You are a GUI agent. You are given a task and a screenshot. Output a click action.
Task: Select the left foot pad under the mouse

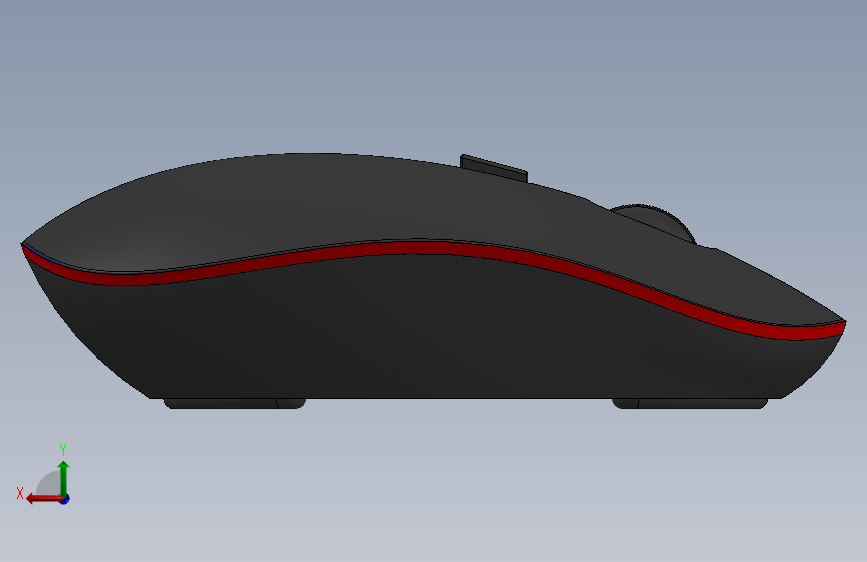(x=235, y=403)
